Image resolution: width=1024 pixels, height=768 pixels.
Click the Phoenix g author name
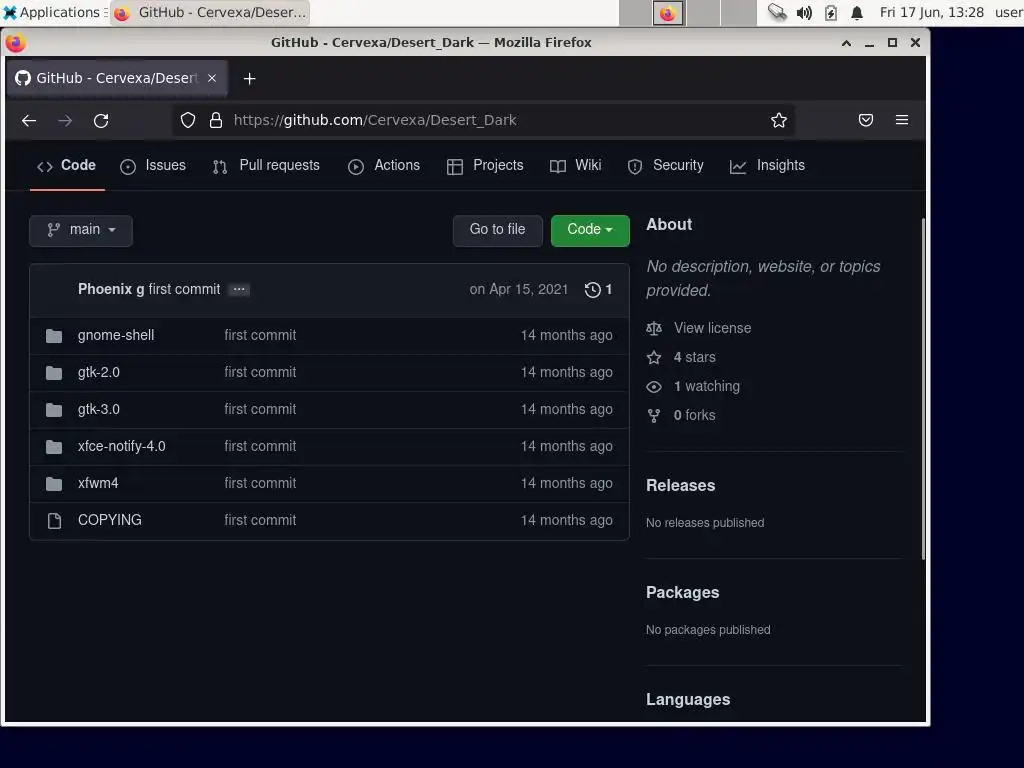[111, 289]
